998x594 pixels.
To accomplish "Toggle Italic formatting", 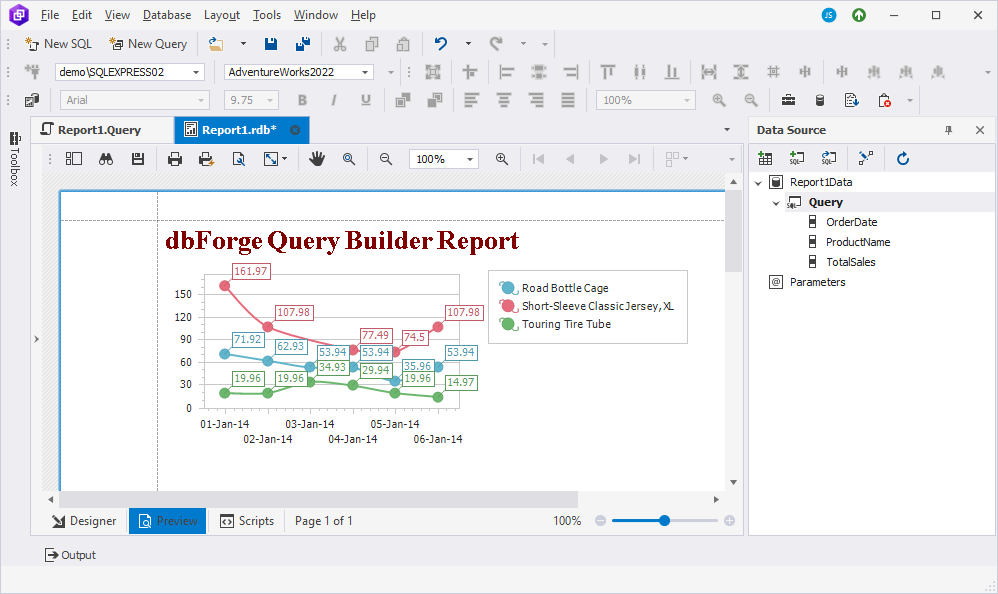I will click(334, 100).
